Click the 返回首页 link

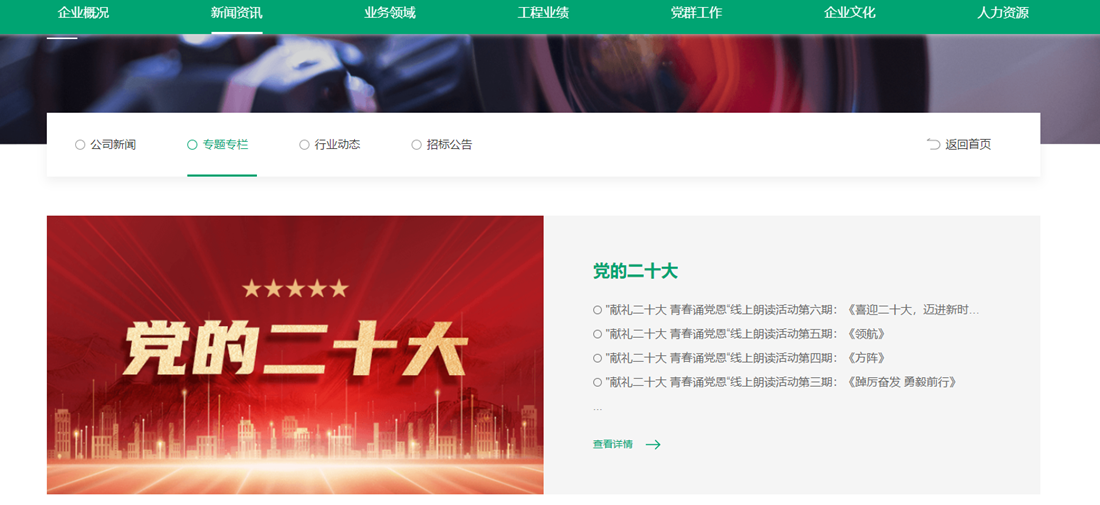click(x=968, y=144)
